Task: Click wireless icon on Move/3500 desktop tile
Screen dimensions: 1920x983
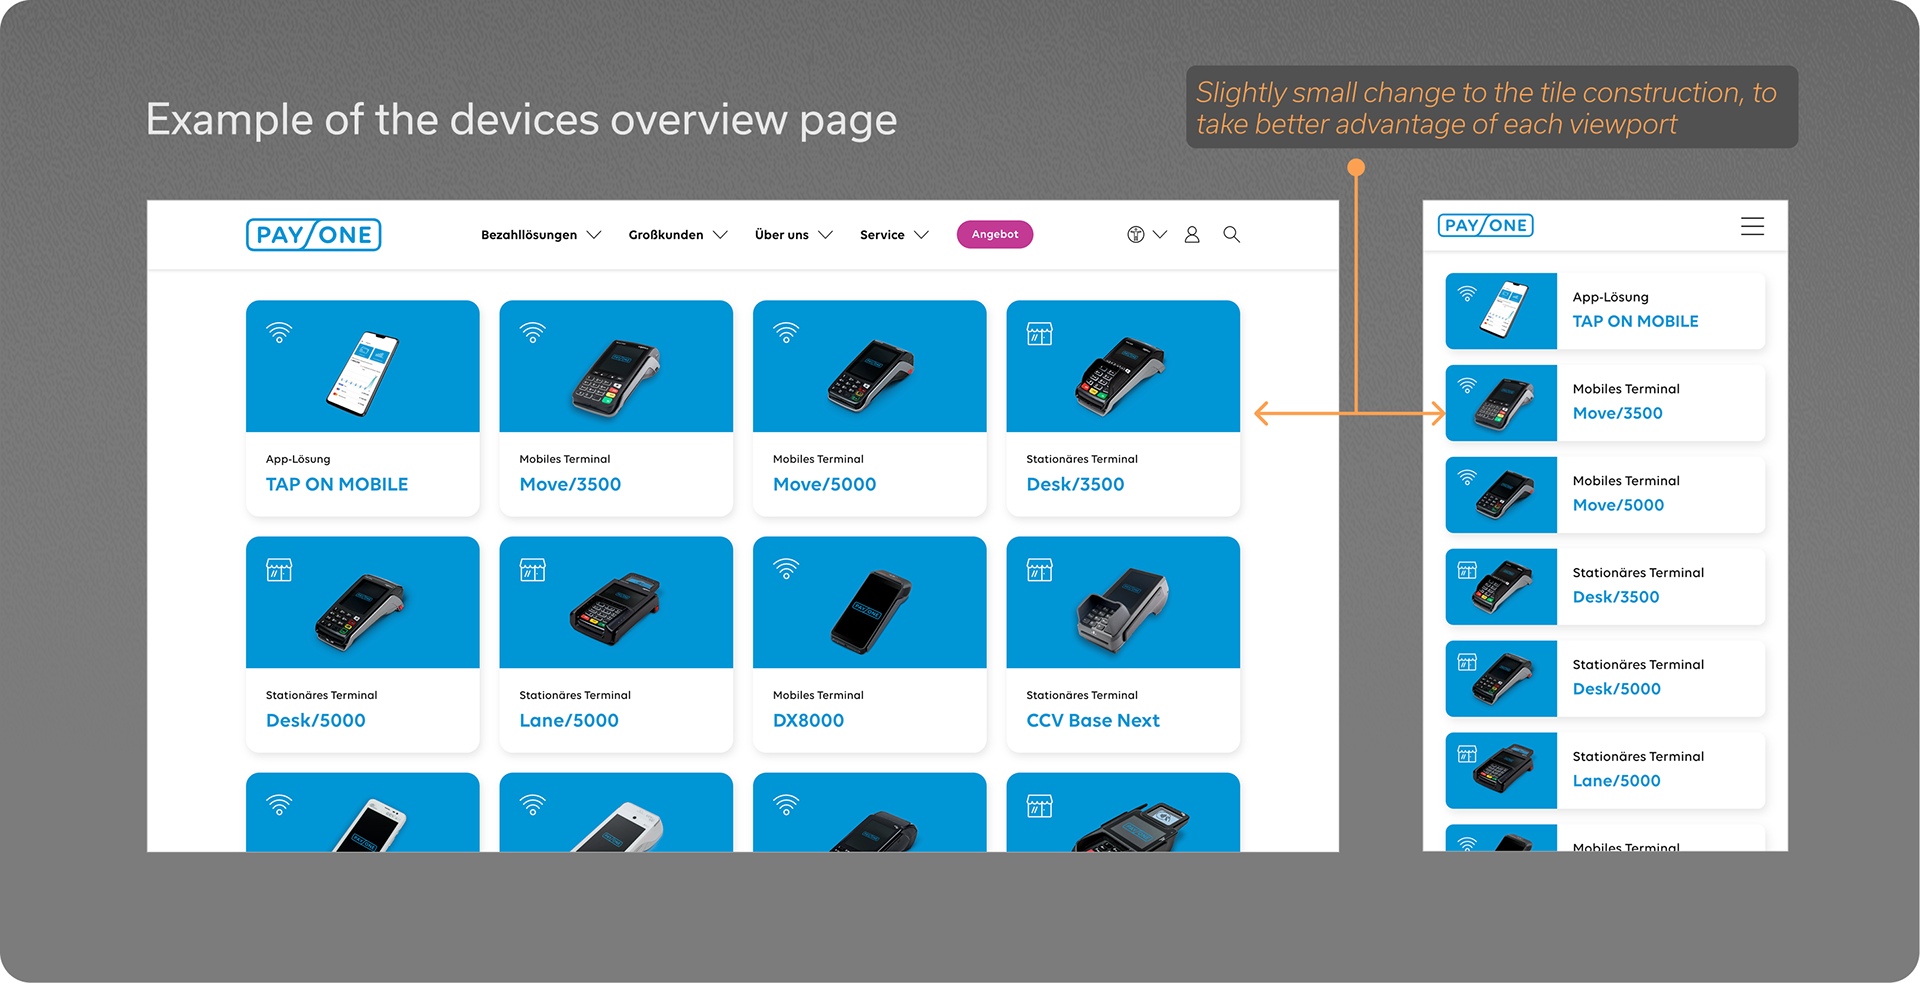Action: [x=533, y=333]
